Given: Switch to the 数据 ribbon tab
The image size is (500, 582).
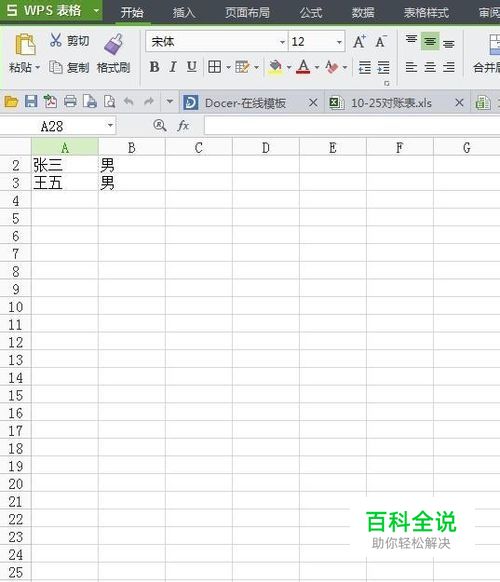Looking at the screenshot, I should pos(363,13).
